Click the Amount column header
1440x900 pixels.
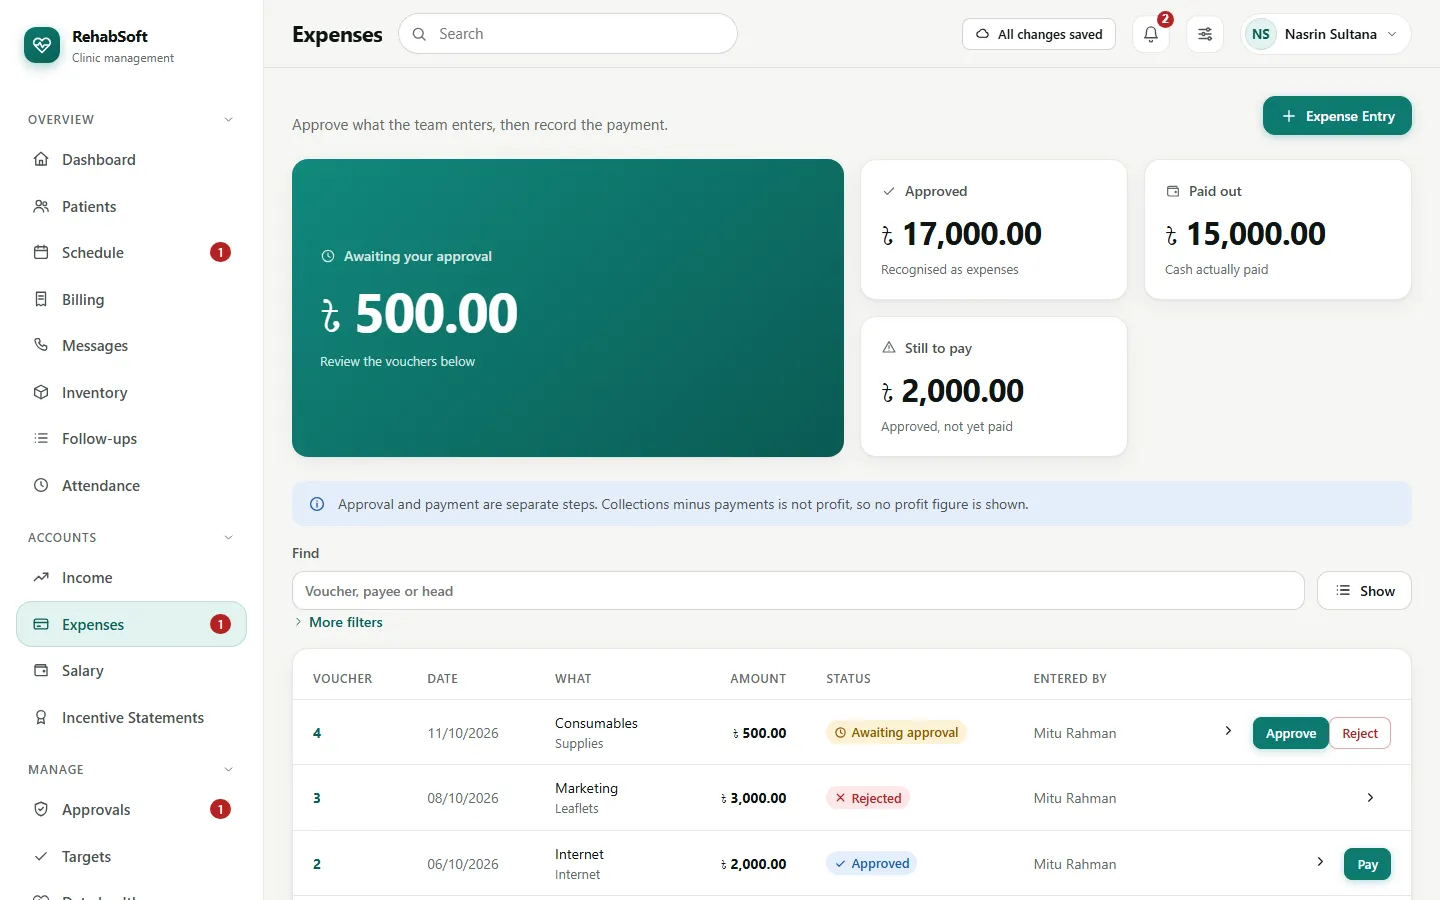758,679
